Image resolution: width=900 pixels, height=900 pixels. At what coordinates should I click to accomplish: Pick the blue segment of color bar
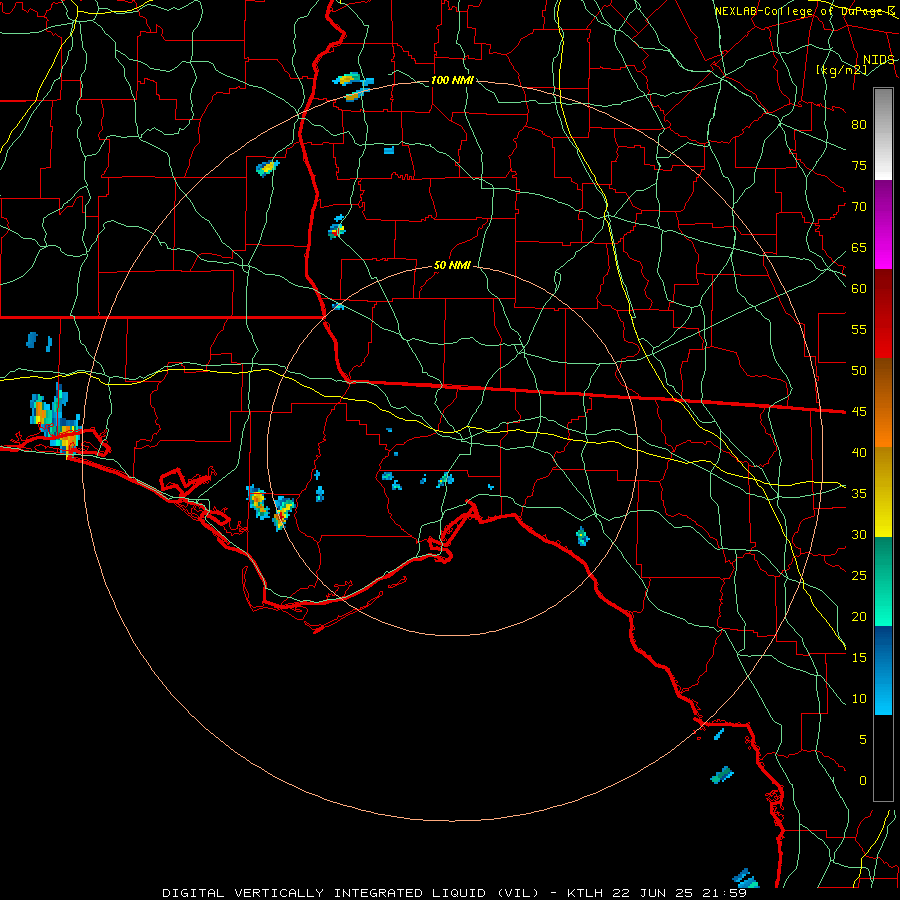coord(883,670)
